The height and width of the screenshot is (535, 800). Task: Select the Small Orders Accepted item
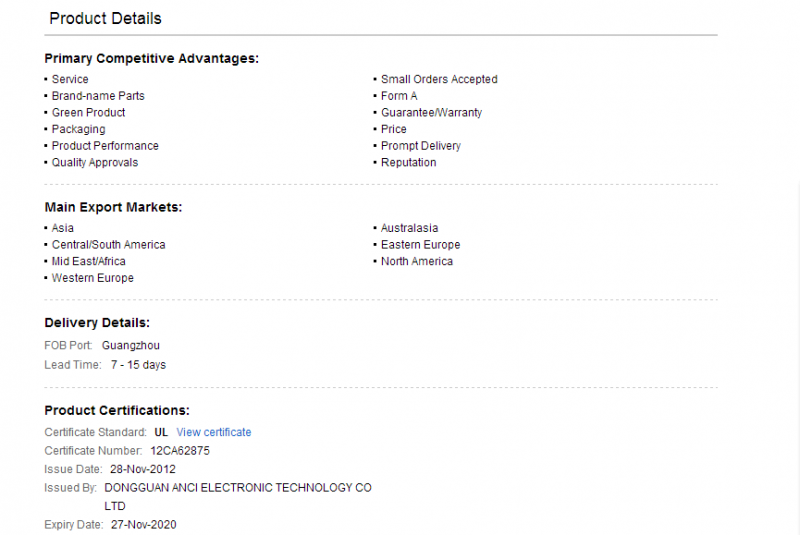pos(439,79)
